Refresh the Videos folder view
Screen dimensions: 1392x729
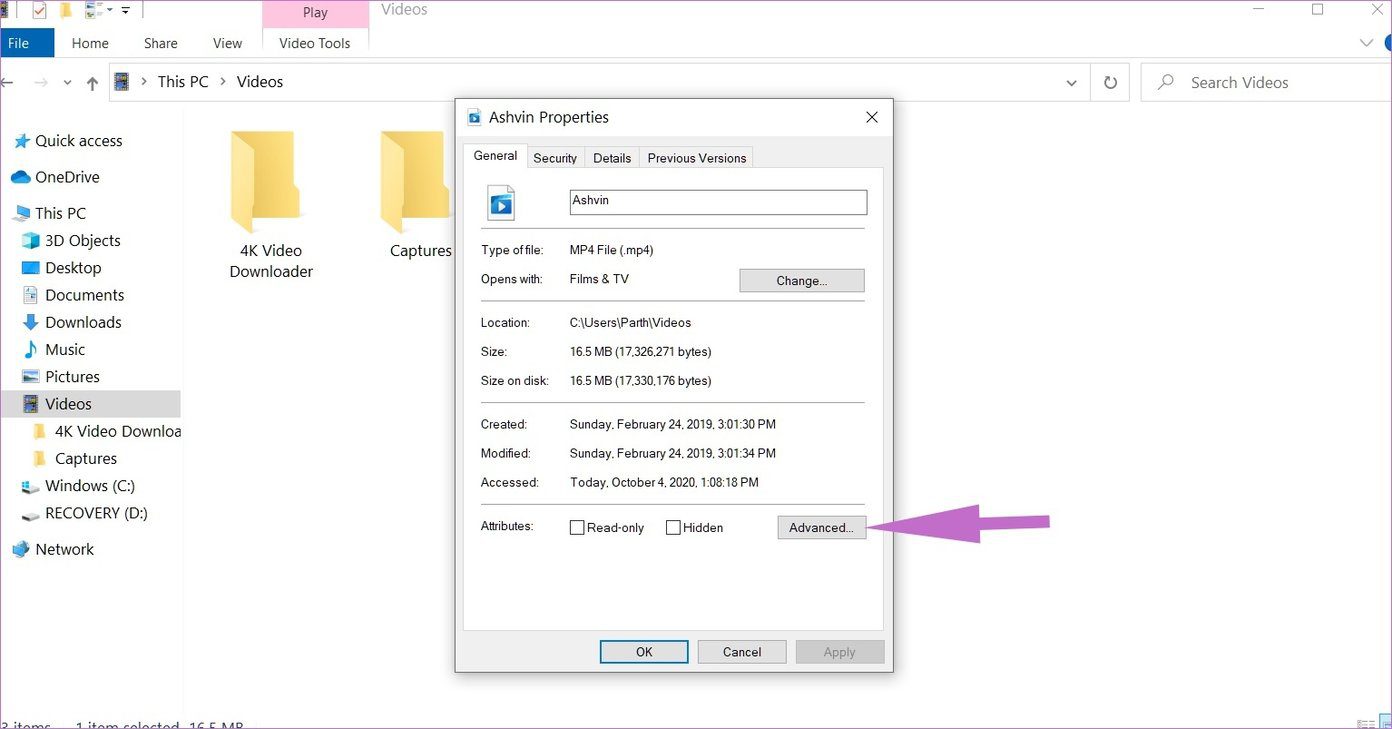point(1110,83)
